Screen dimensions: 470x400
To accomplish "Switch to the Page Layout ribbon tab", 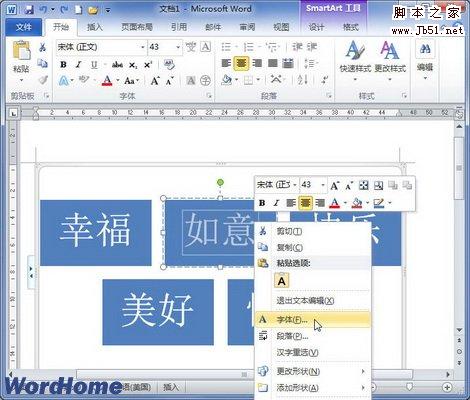I will (137, 27).
